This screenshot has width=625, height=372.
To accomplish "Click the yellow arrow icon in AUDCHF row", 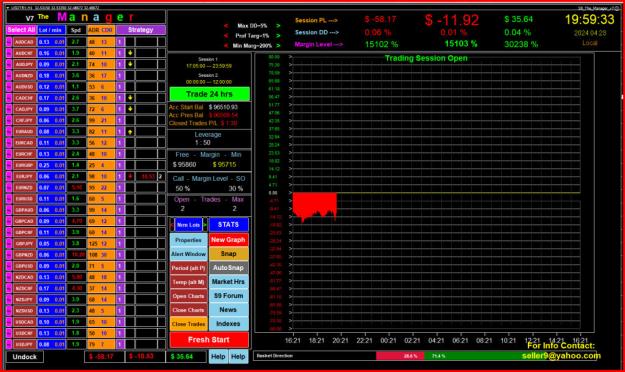I will click(130, 53).
